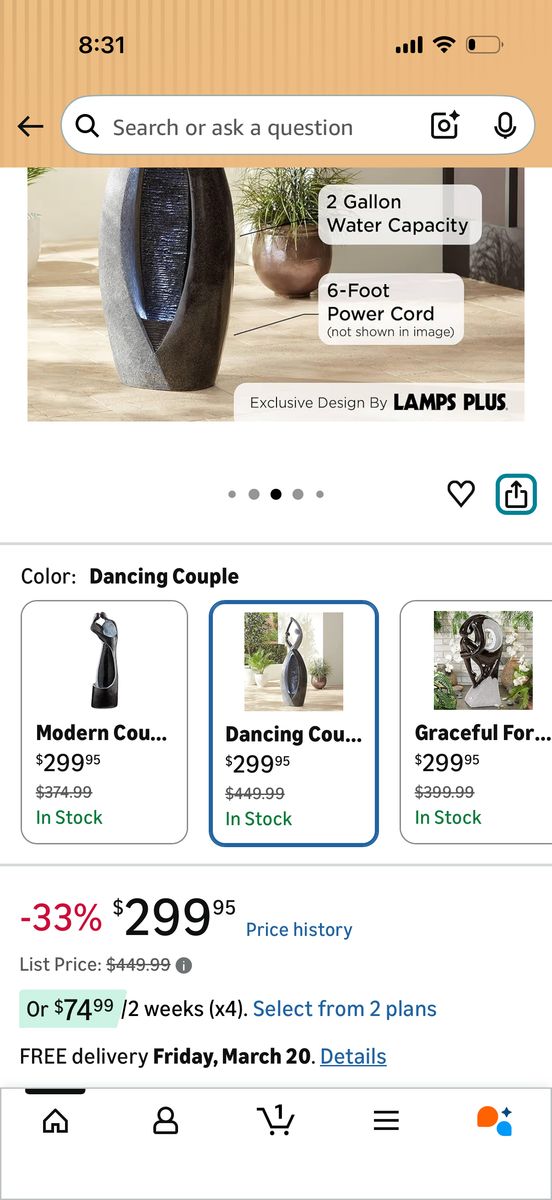Open the account profile icon

coord(165,1121)
